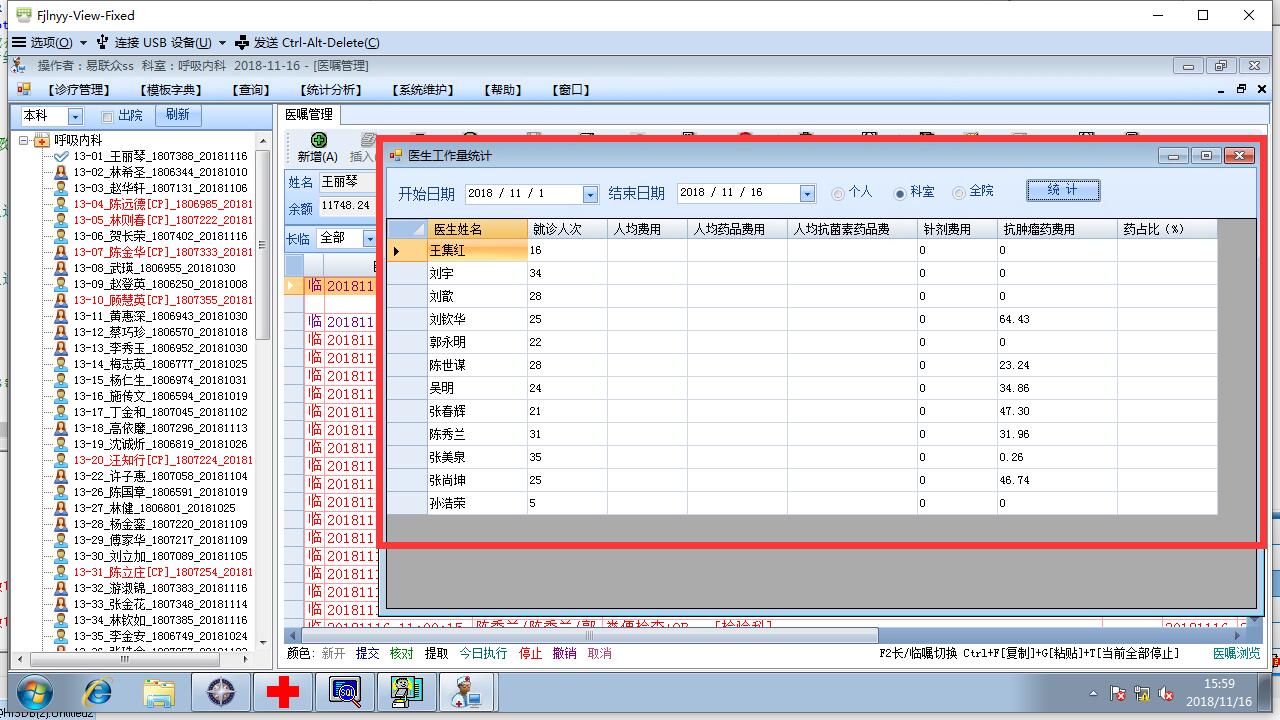This screenshot has height=720, width=1280.
Task: Sort by 就诊人次 column header
Action: pos(567,229)
